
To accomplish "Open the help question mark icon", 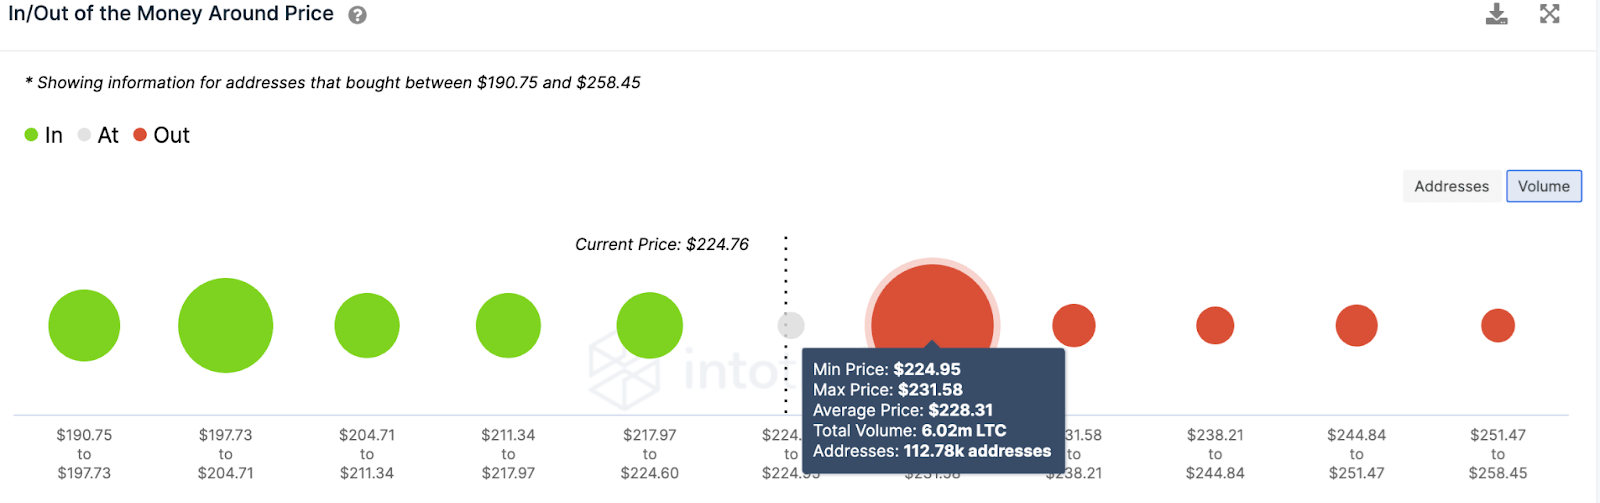I will click(357, 15).
